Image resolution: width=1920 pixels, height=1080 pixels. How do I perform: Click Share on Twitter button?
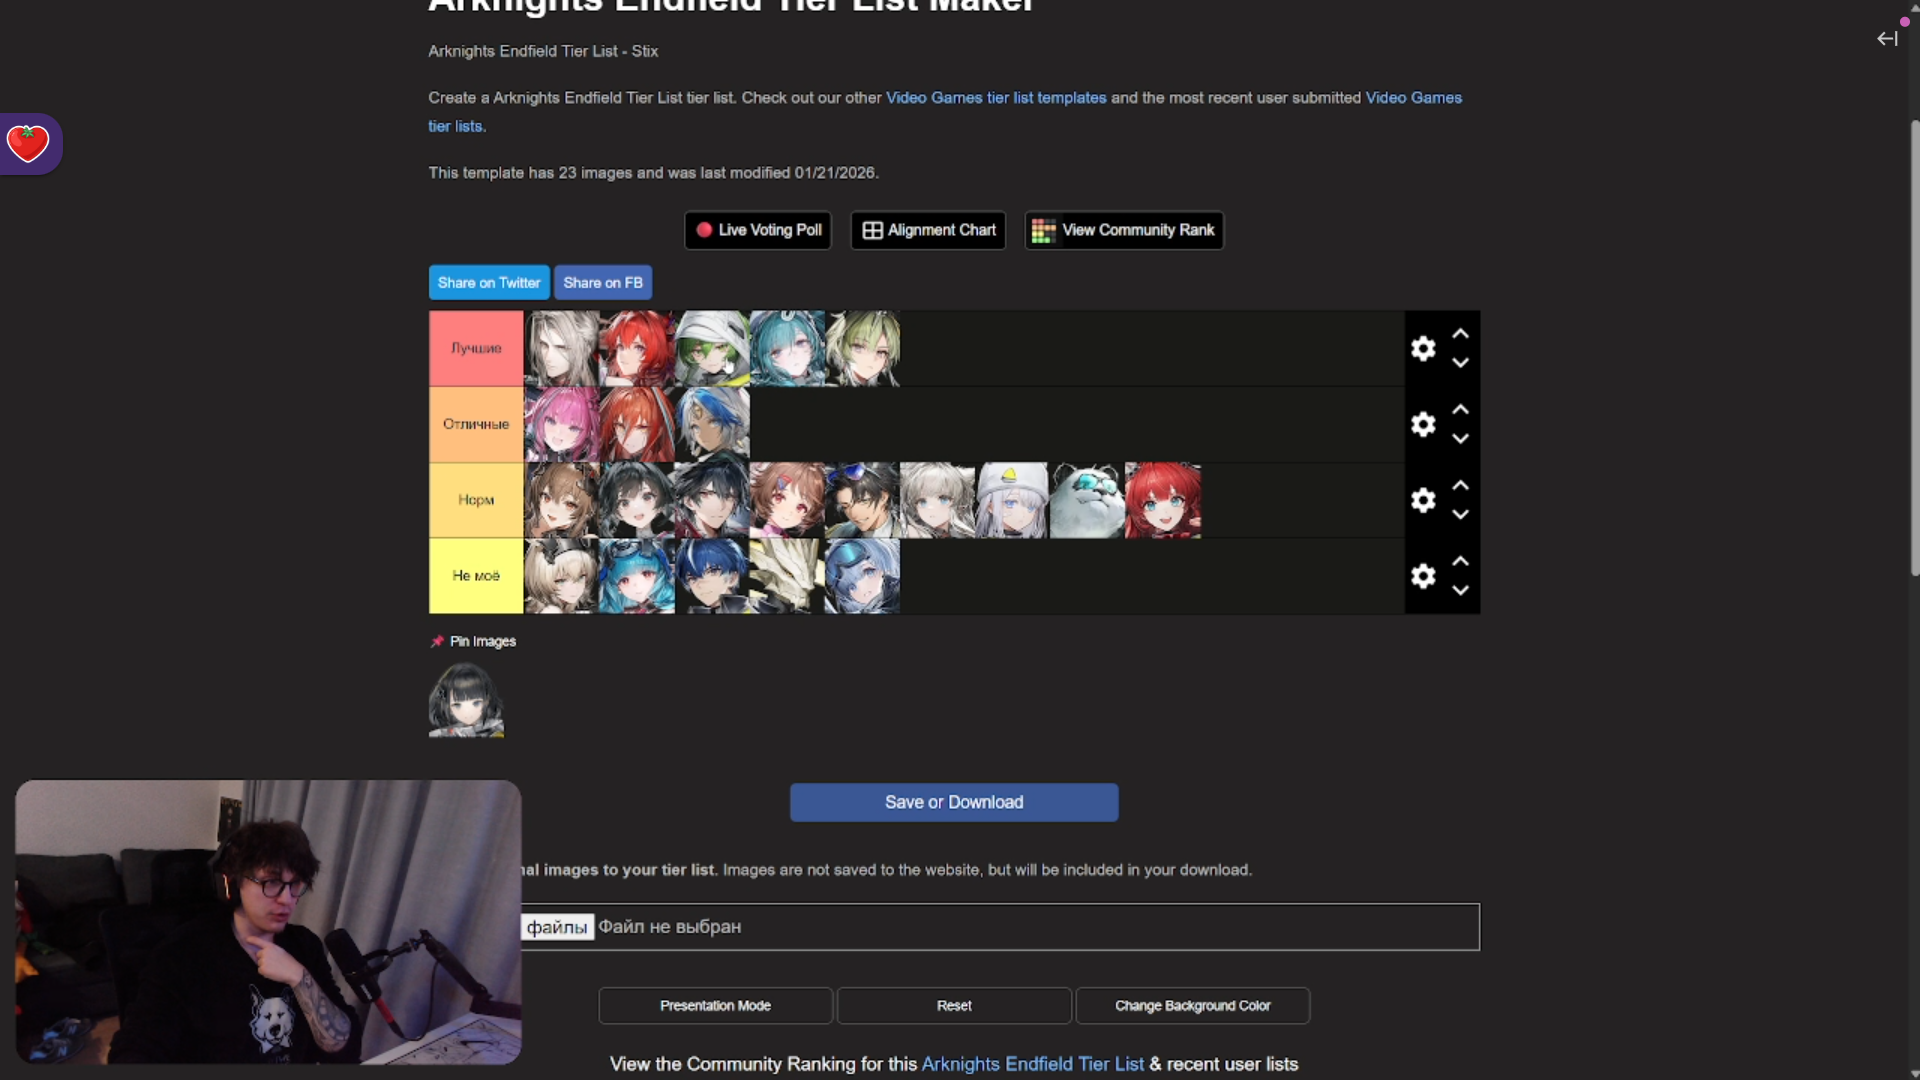[489, 283]
